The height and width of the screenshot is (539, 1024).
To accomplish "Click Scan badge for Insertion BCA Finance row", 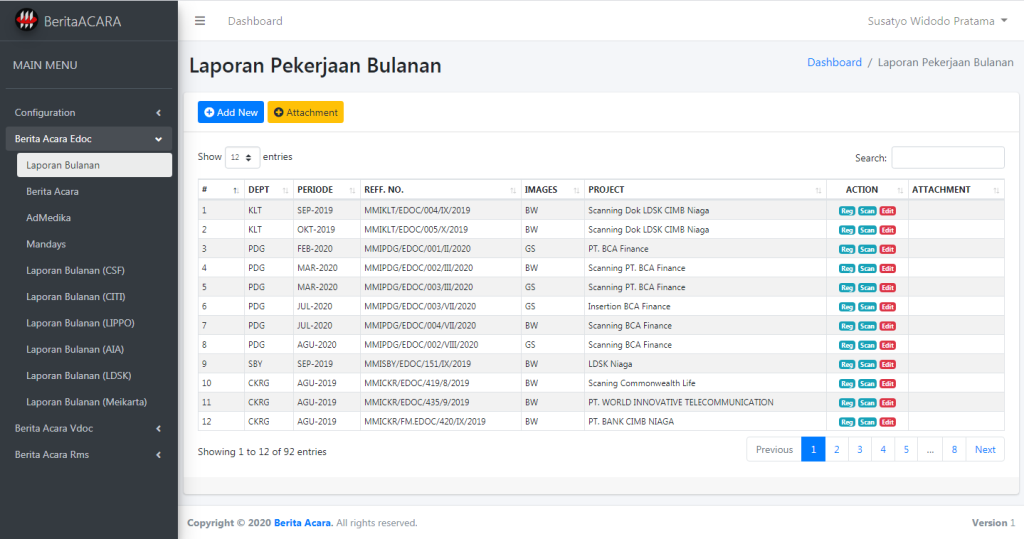I will tap(867, 307).
